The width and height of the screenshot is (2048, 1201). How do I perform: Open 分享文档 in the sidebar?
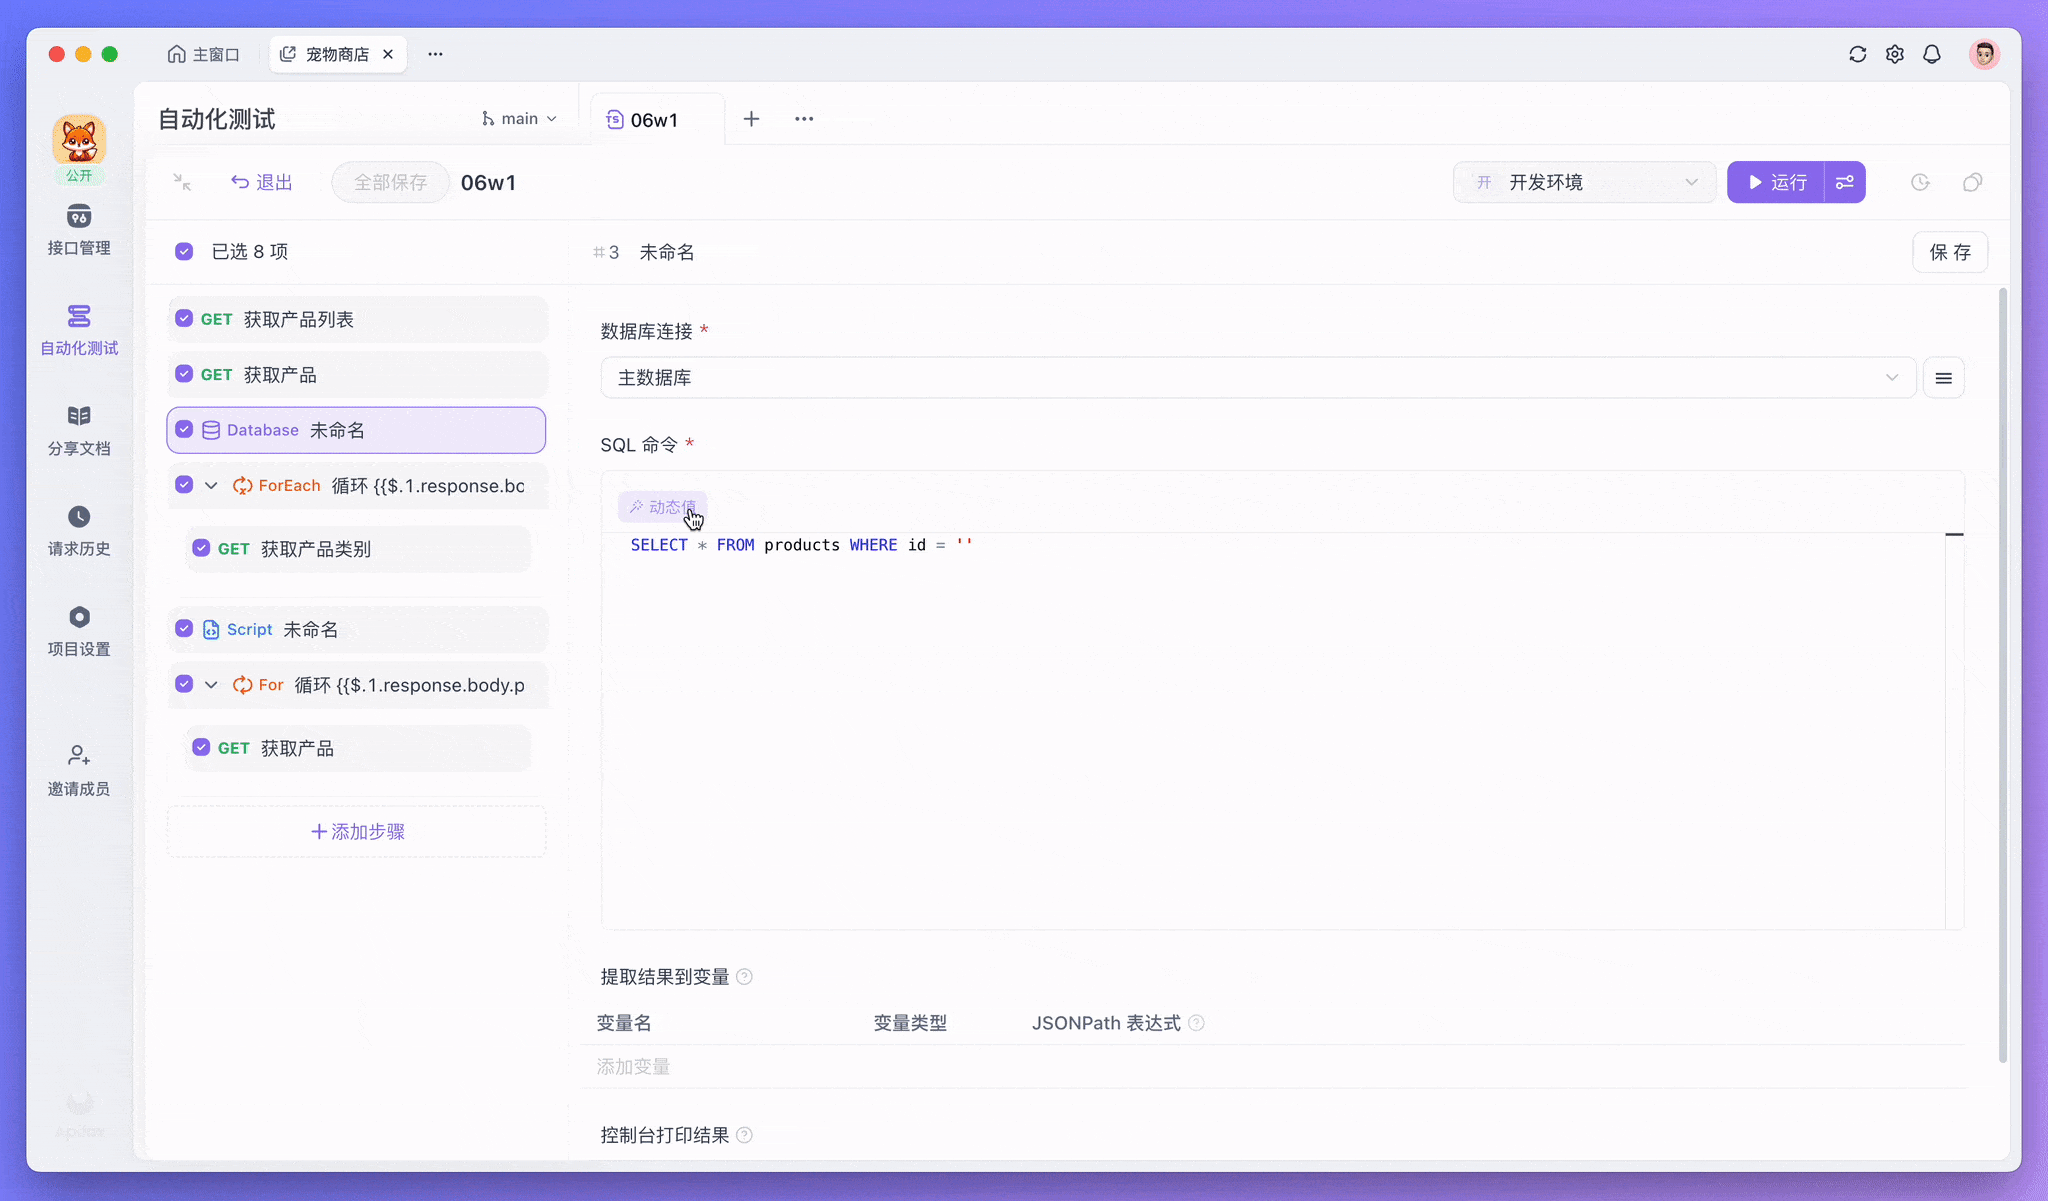coord(79,416)
